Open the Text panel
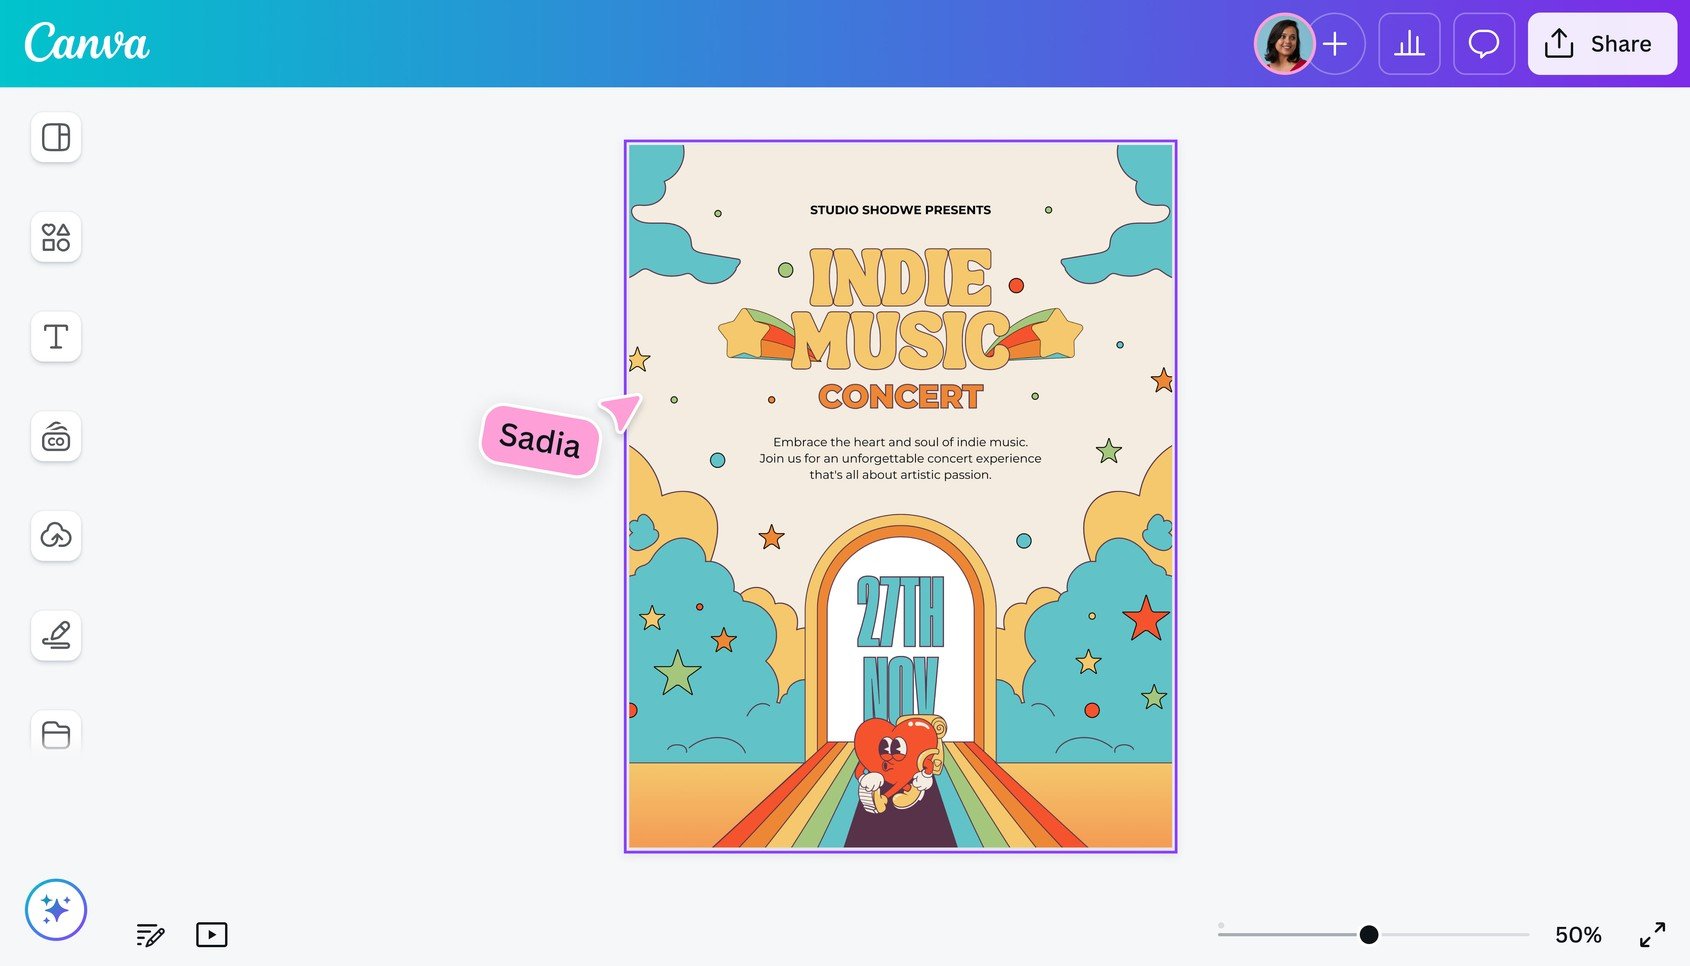Viewport: 1690px width, 966px height. (56, 337)
